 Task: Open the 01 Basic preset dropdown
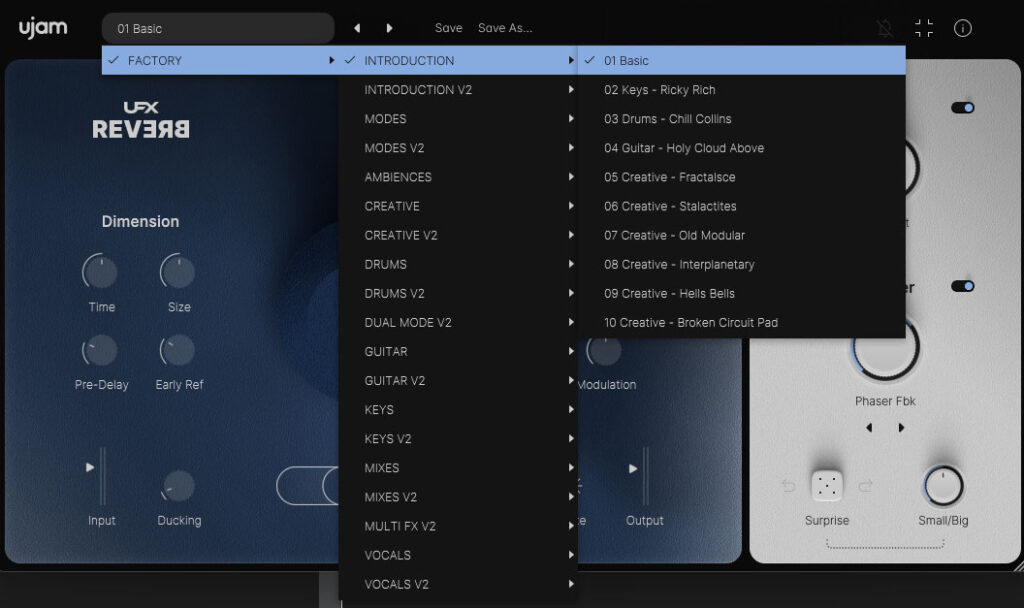[x=217, y=29]
